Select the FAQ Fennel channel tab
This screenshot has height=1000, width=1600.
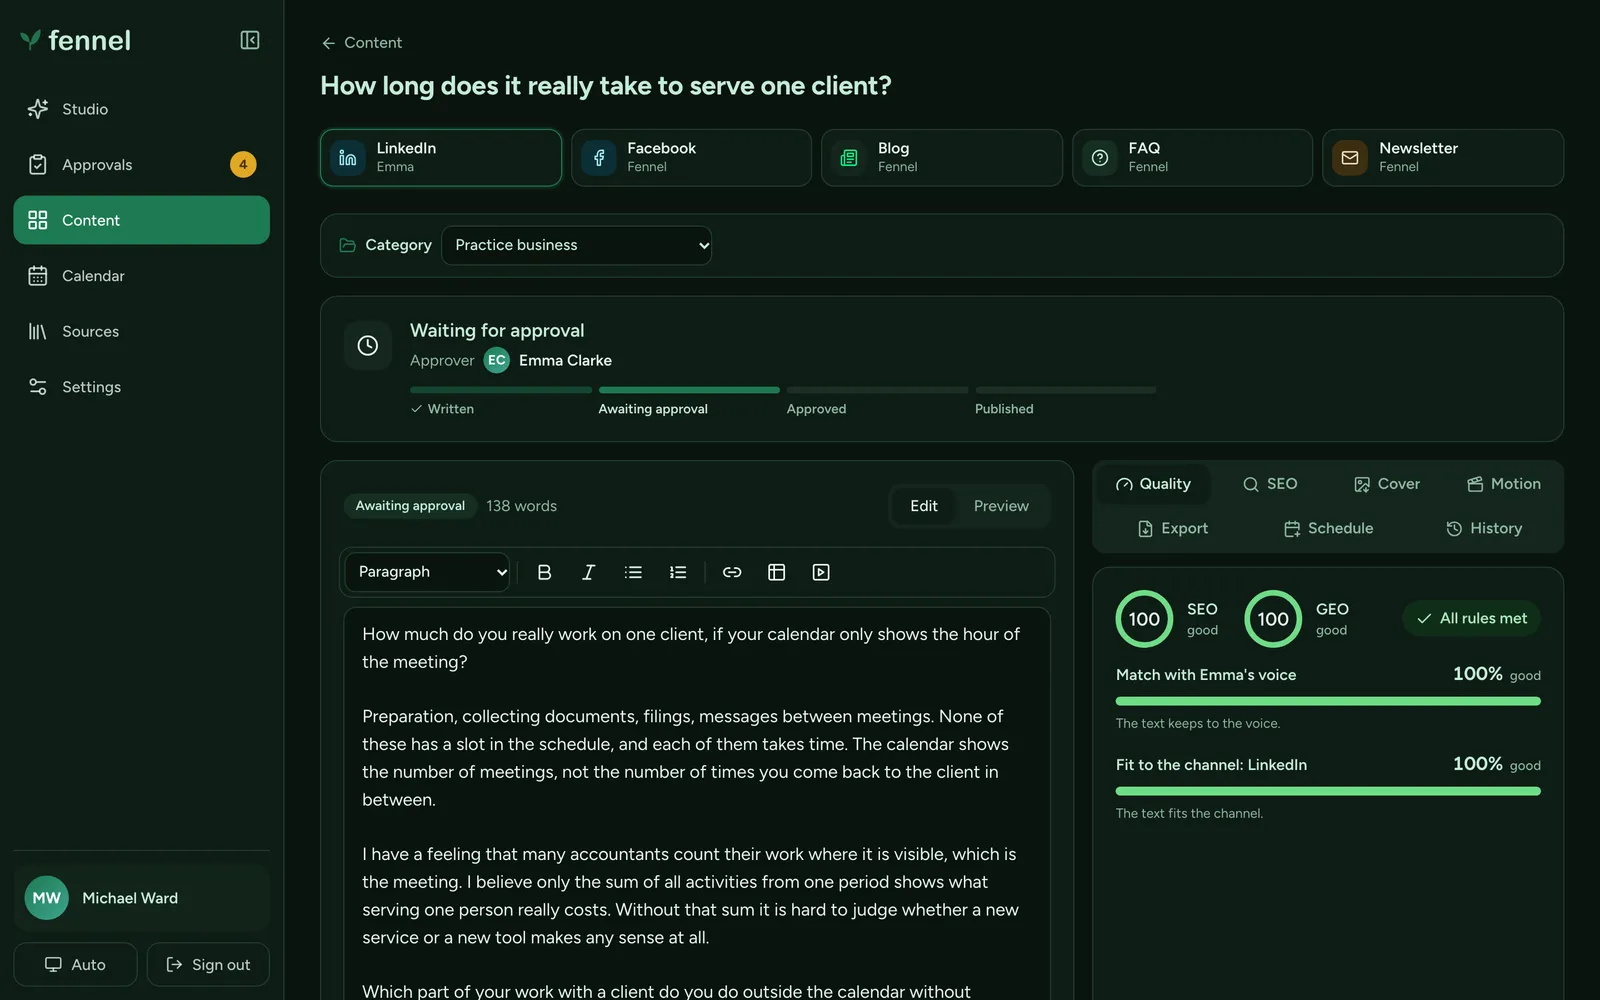point(1192,157)
